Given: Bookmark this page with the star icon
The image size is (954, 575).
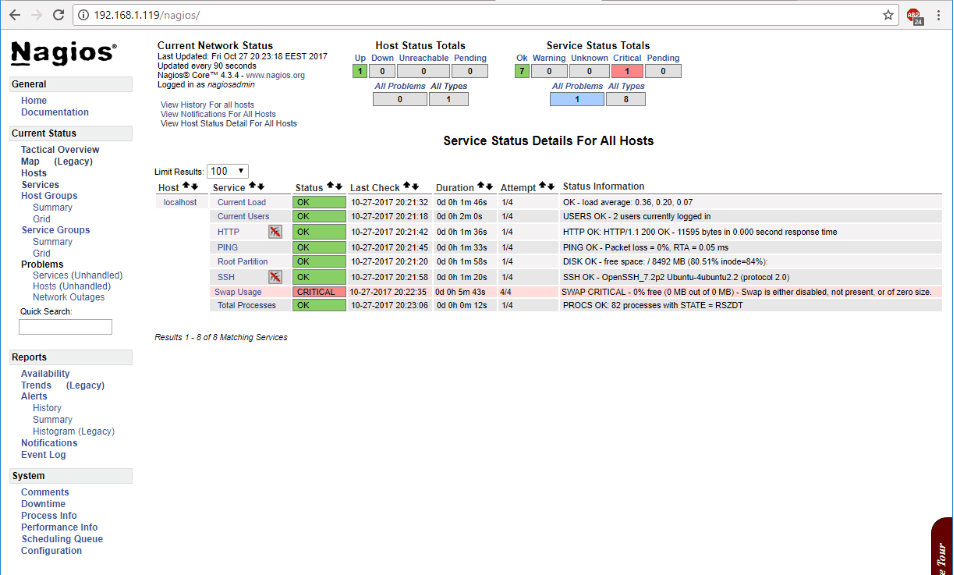Looking at the screenshot, I should point(888,15).
